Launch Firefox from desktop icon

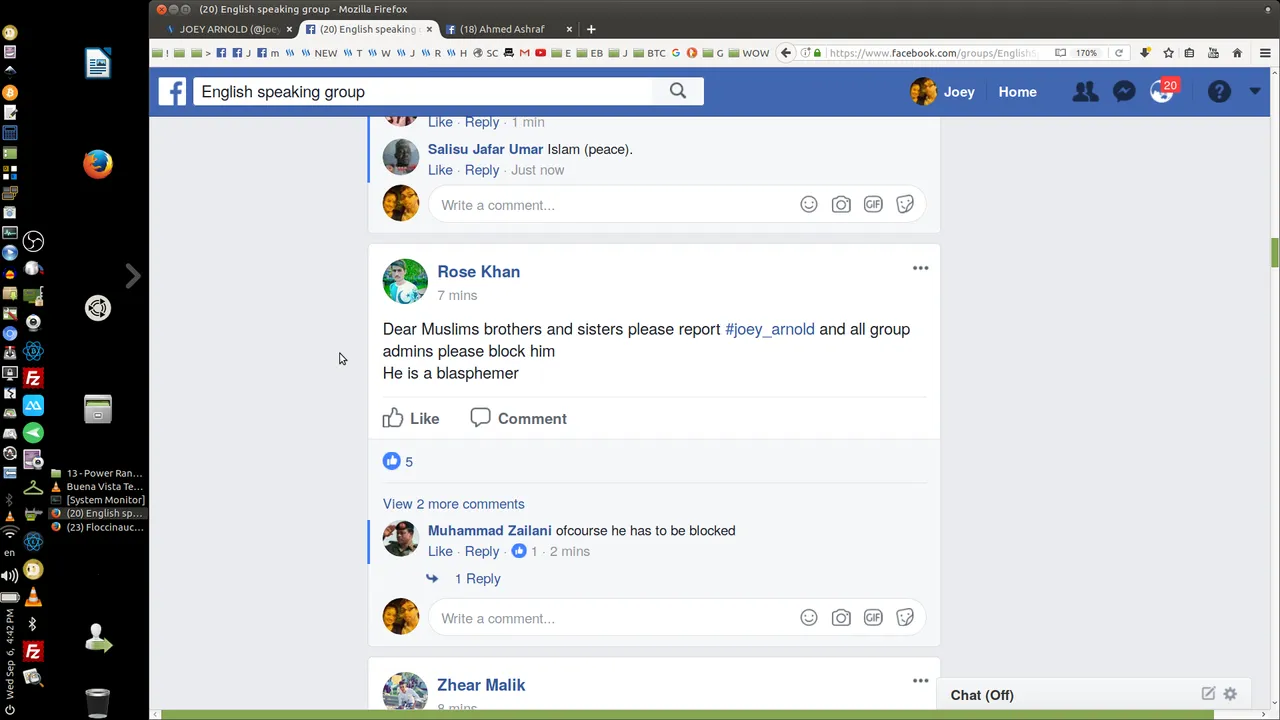(x=97, y=164)
